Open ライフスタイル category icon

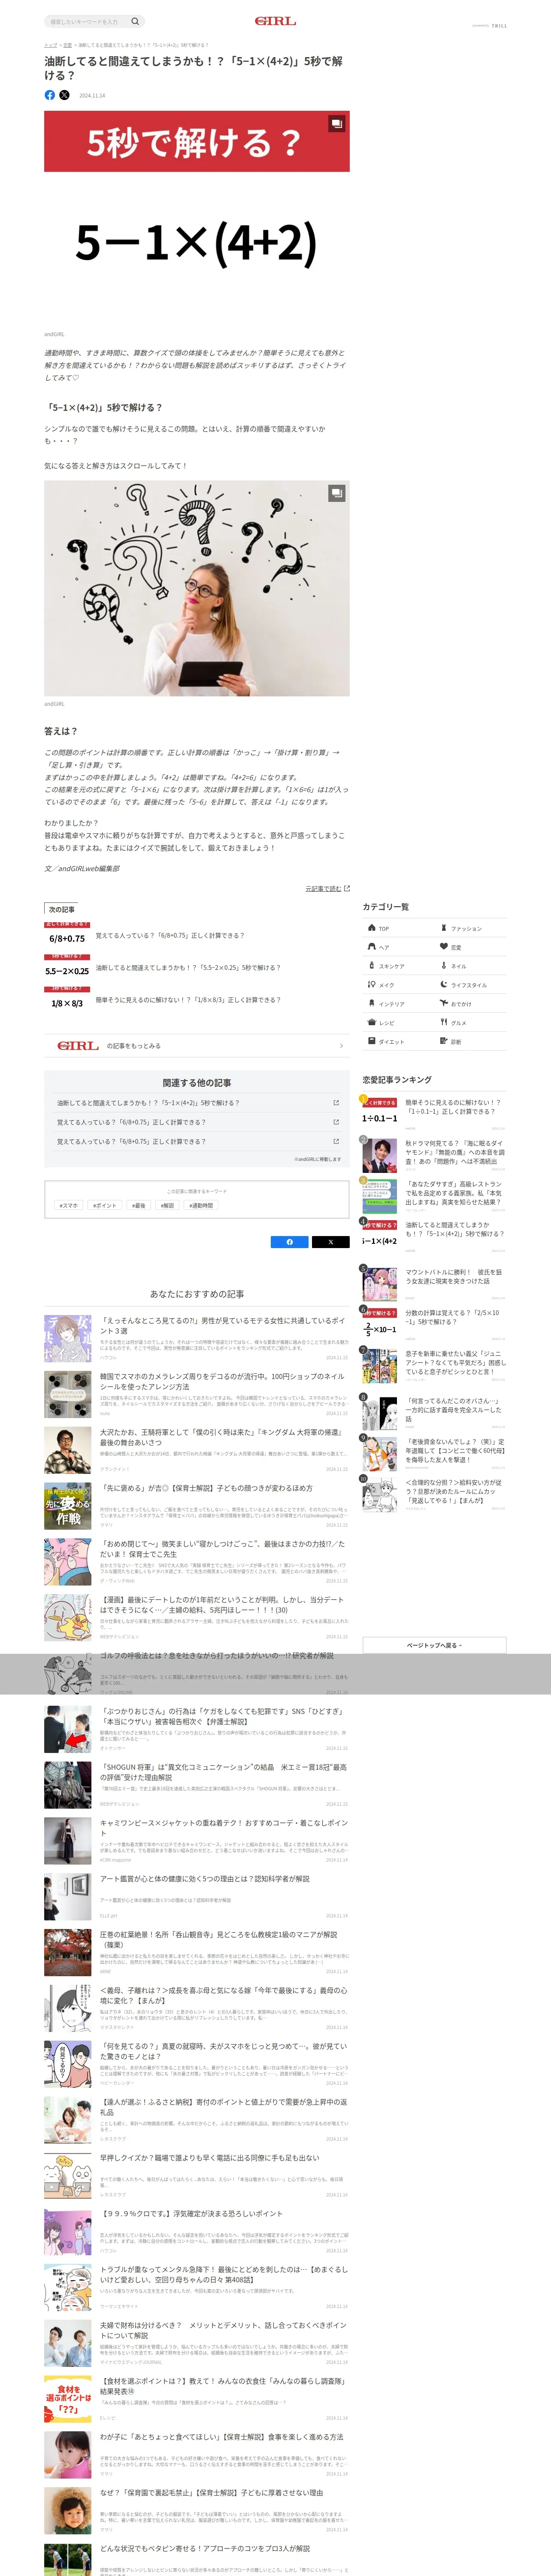(x=444, y=985)
